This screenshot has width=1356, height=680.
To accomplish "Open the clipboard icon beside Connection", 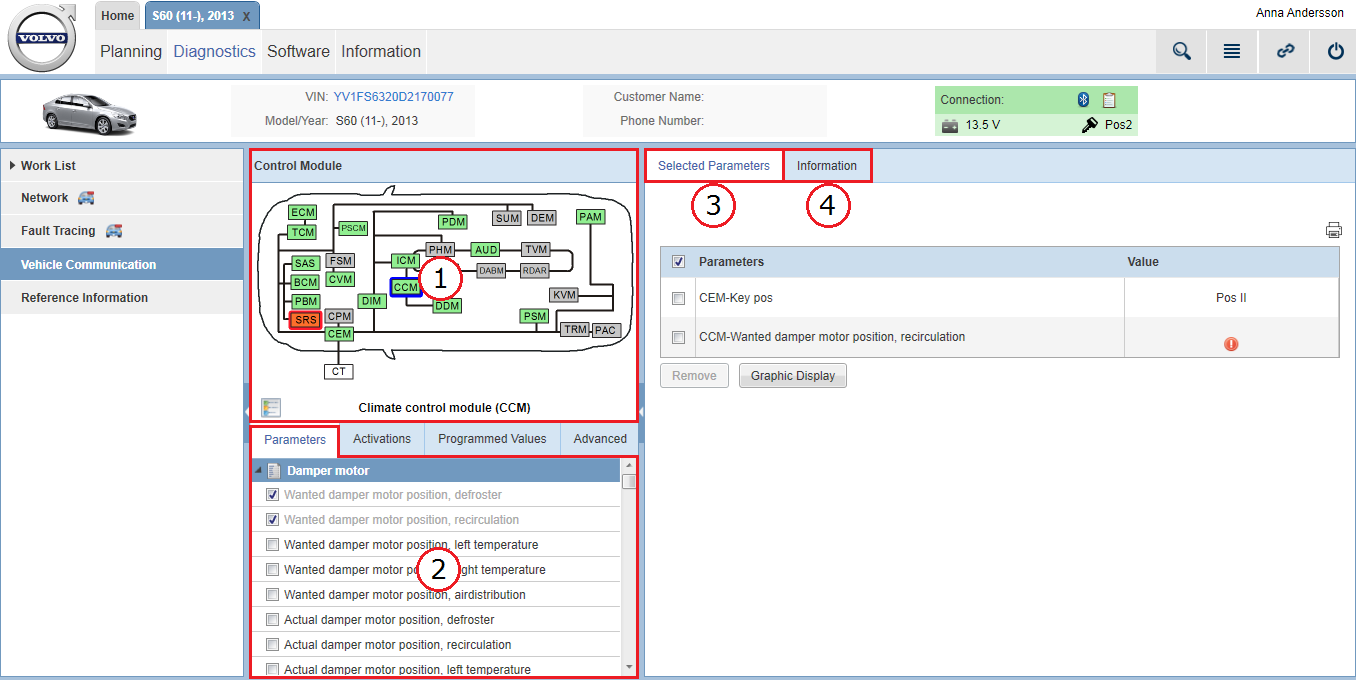I will point(1109,100).
